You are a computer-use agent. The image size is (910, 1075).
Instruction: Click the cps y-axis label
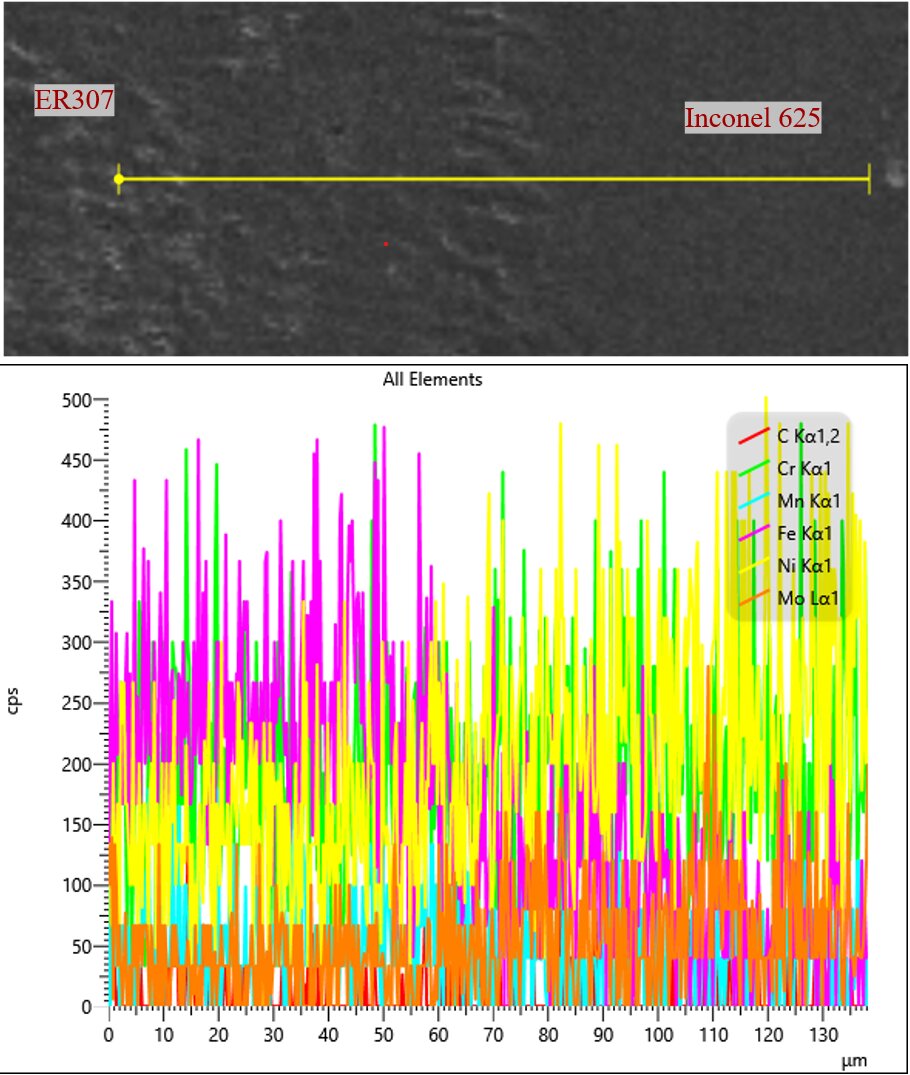(x=13, y=701)
